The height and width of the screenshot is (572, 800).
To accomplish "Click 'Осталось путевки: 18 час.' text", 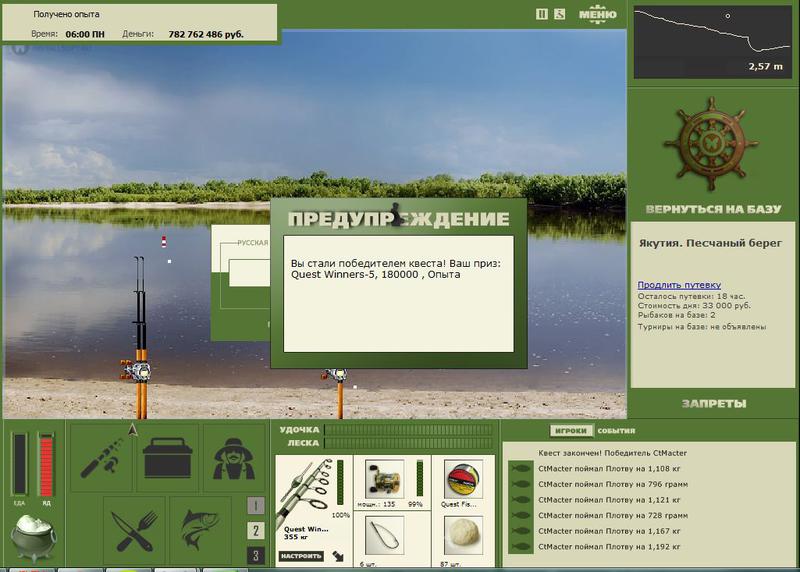I will (691, 296).
